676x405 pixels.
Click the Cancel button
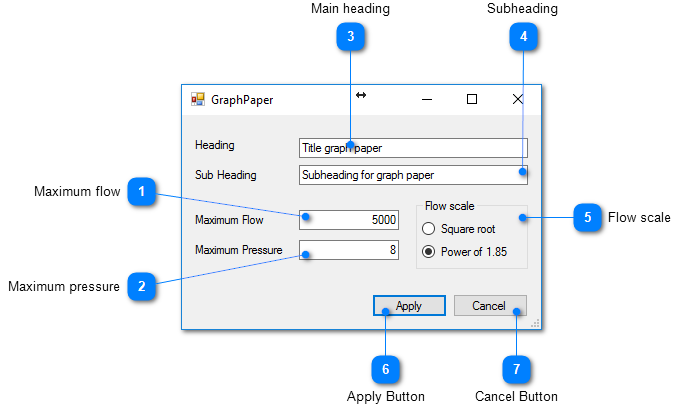tap(490, 306)
